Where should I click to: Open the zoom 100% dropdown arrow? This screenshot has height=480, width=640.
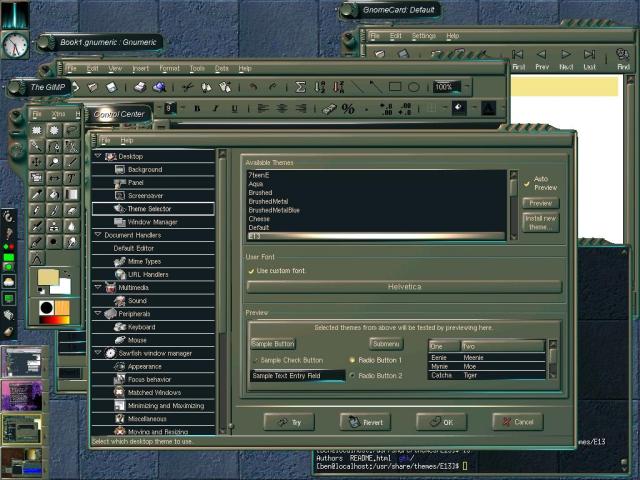pyautogui.click(x=467, y=87)
